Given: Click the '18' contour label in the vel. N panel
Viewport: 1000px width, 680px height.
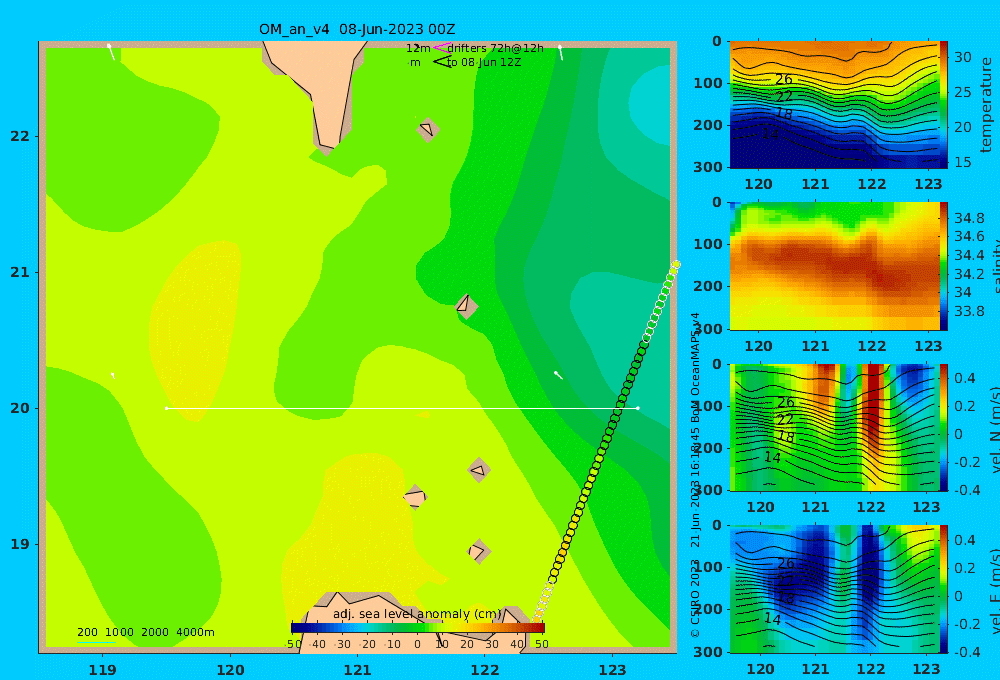Looking at the screenshot, I should [786, 437].
